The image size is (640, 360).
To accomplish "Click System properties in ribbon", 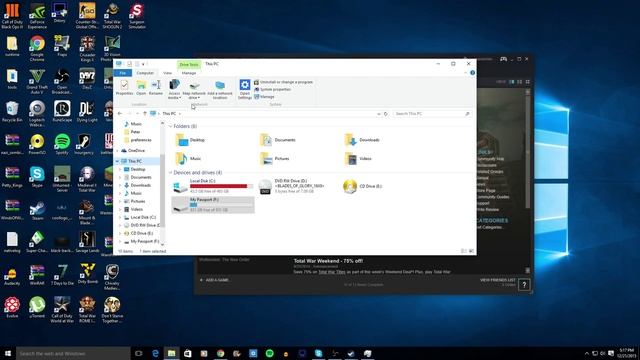I will (272, 89).
